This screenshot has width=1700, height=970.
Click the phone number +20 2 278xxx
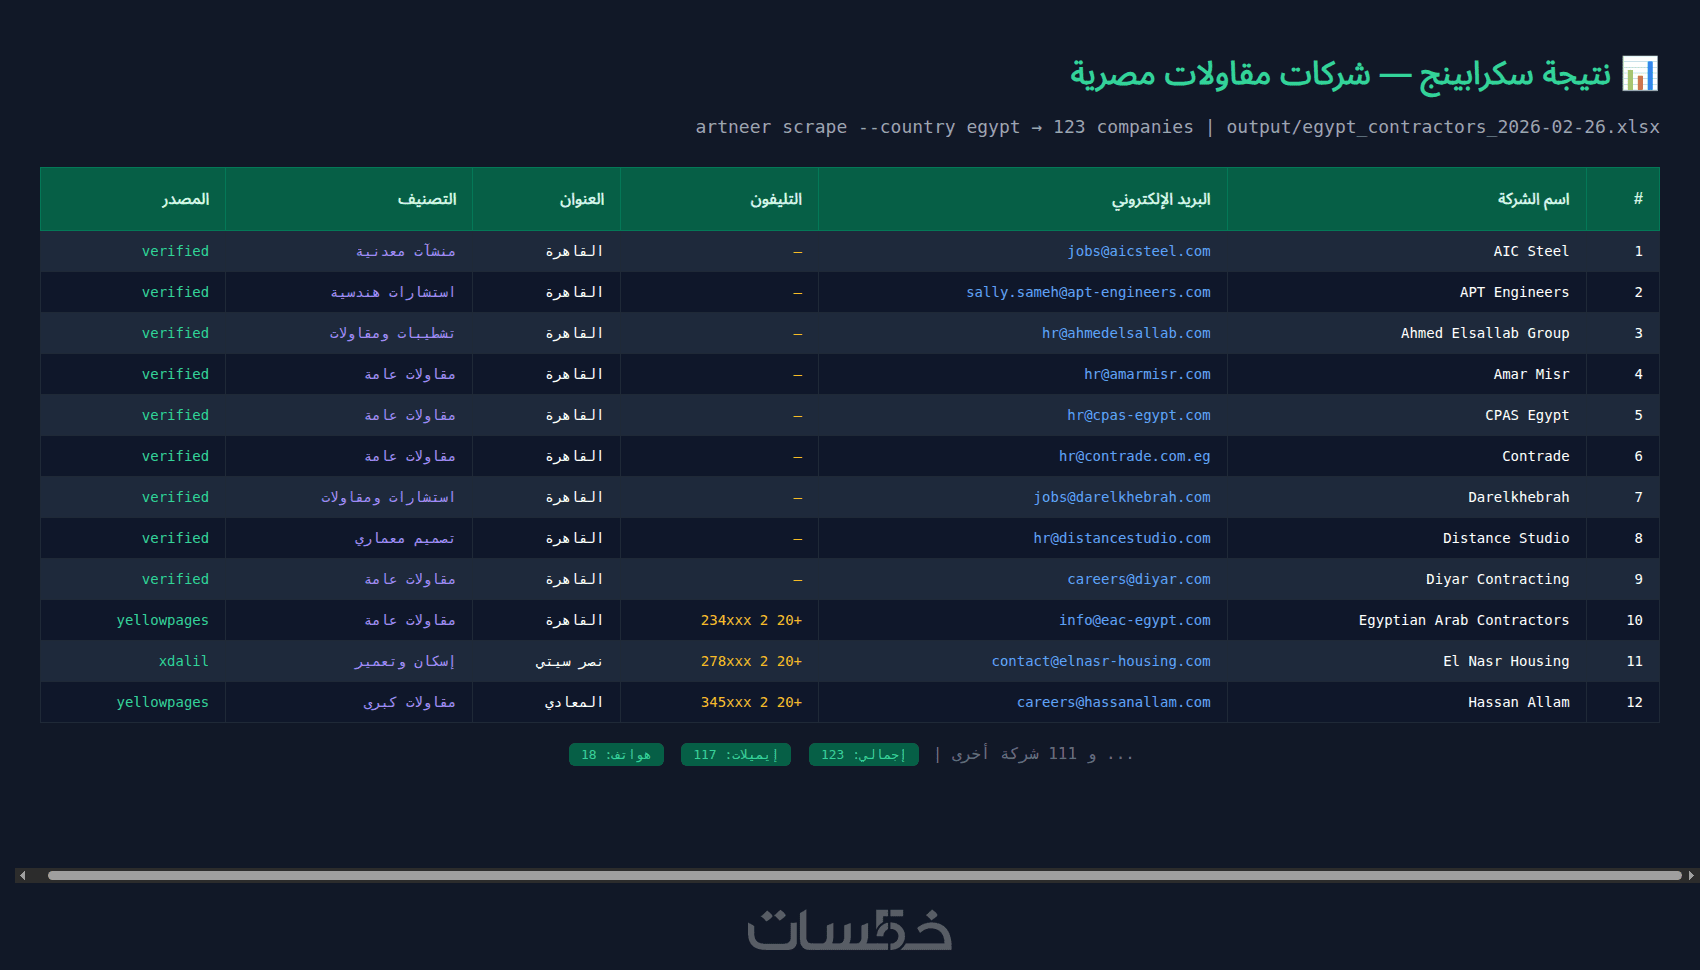point(751,661)
